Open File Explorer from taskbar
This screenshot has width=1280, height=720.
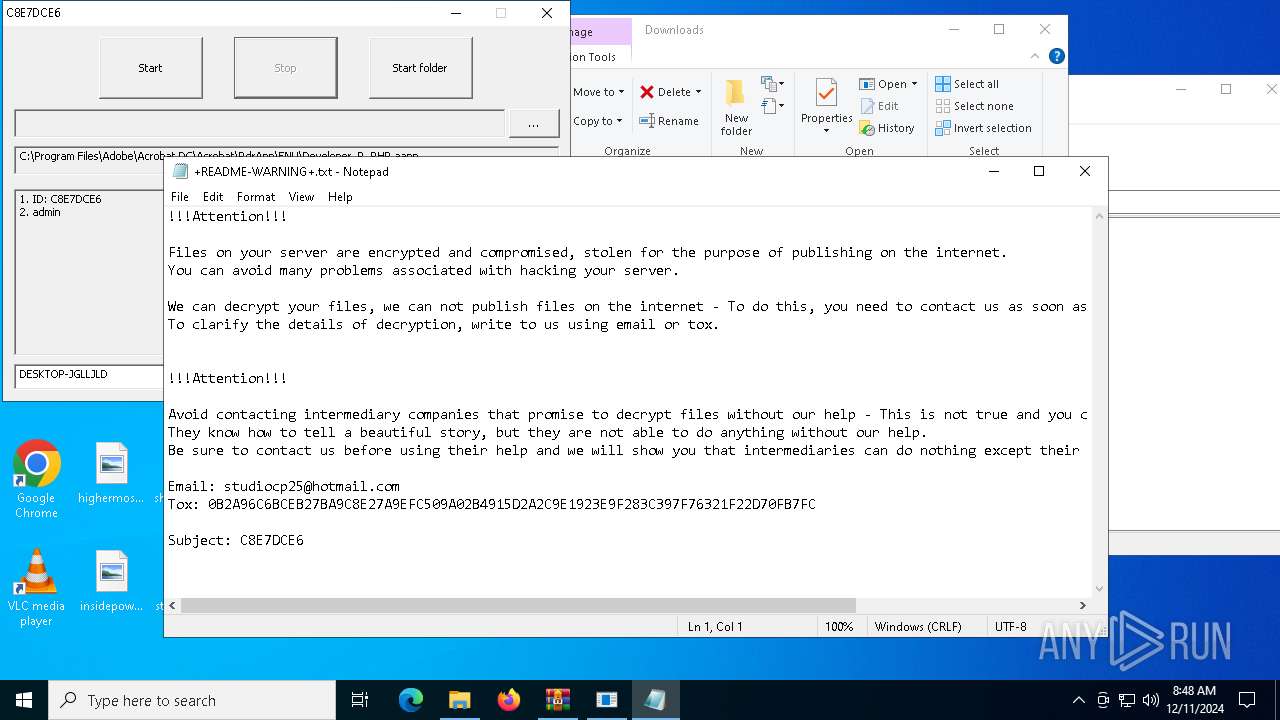point(459,700)
